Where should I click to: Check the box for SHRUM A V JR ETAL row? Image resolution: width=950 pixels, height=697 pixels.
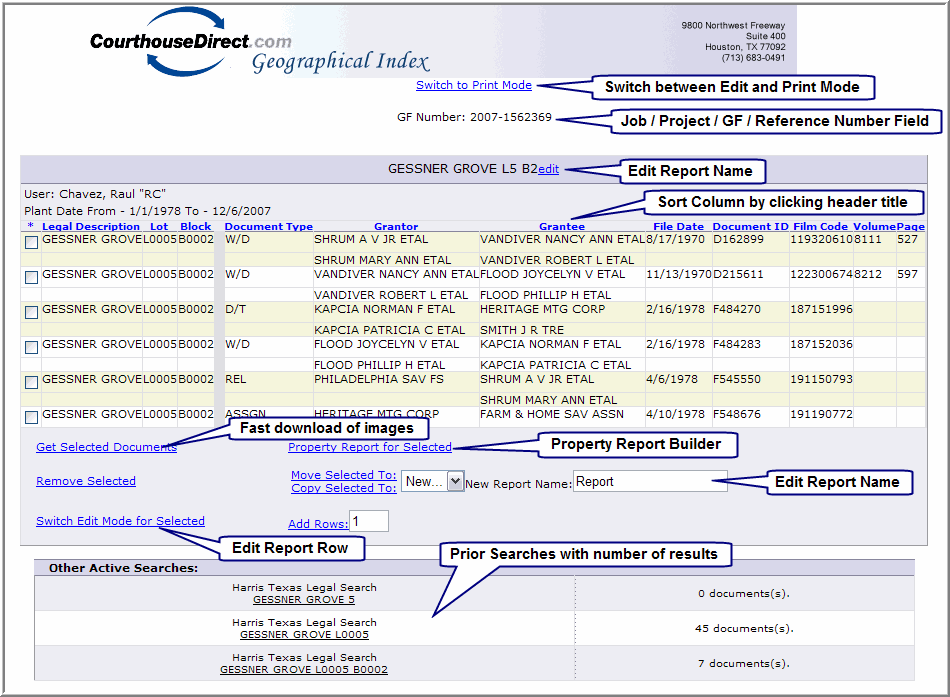32,242
